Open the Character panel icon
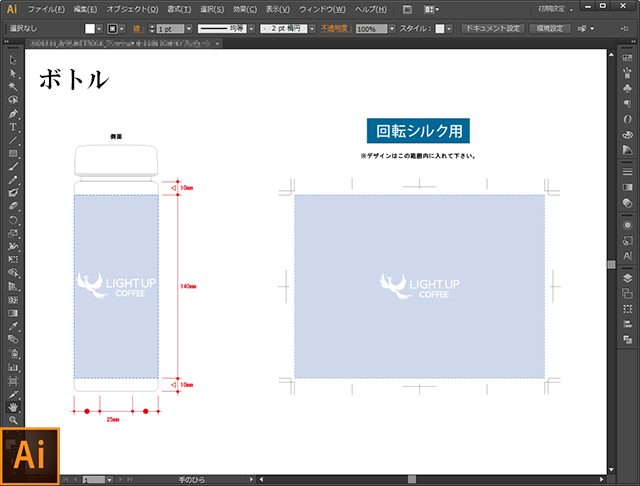The image size is (640, 486). pyautogui.click(x=628, y=256)
